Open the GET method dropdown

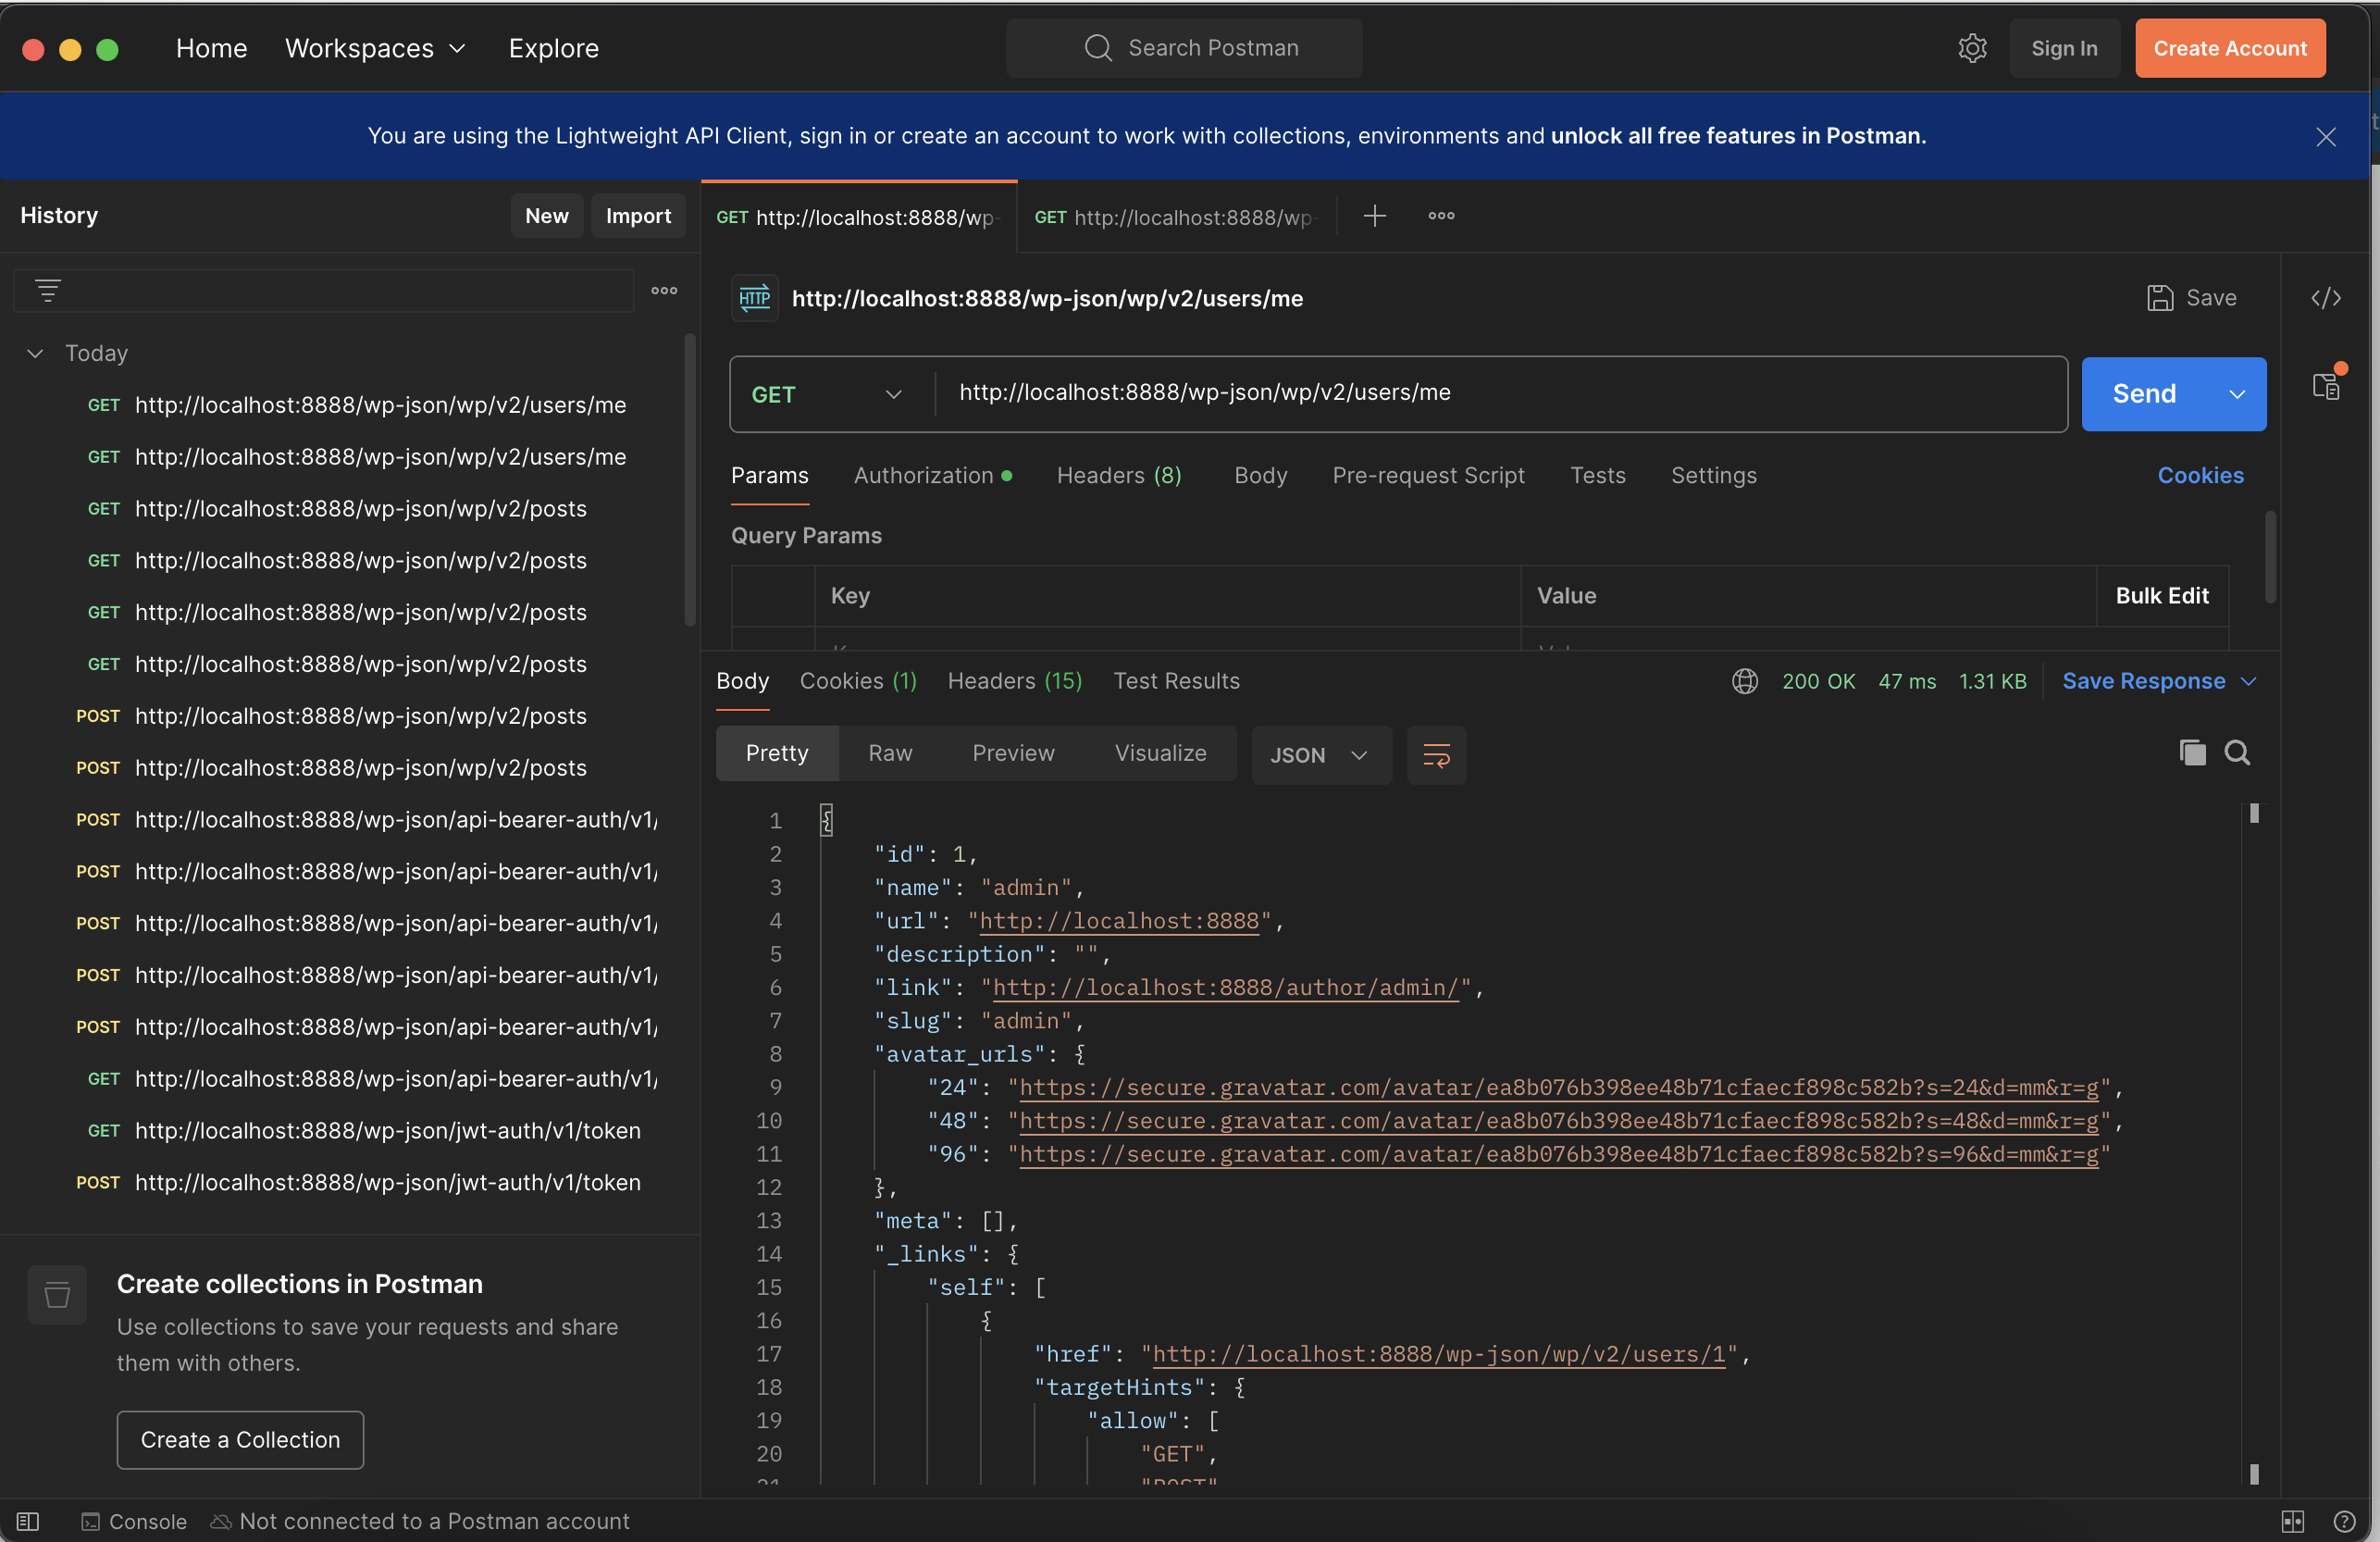(827, 394)
